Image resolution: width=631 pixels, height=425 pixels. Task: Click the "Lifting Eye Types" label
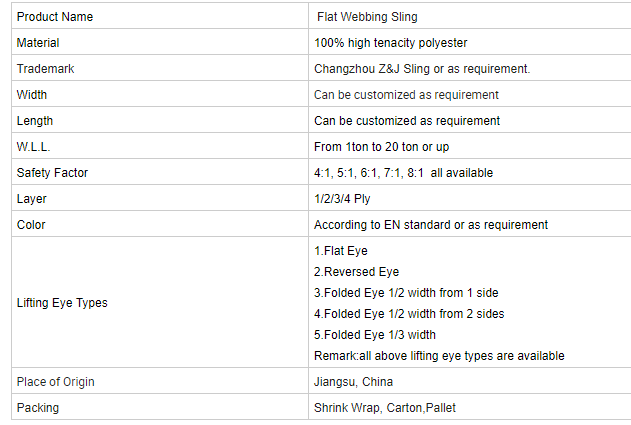coord(62,303)
